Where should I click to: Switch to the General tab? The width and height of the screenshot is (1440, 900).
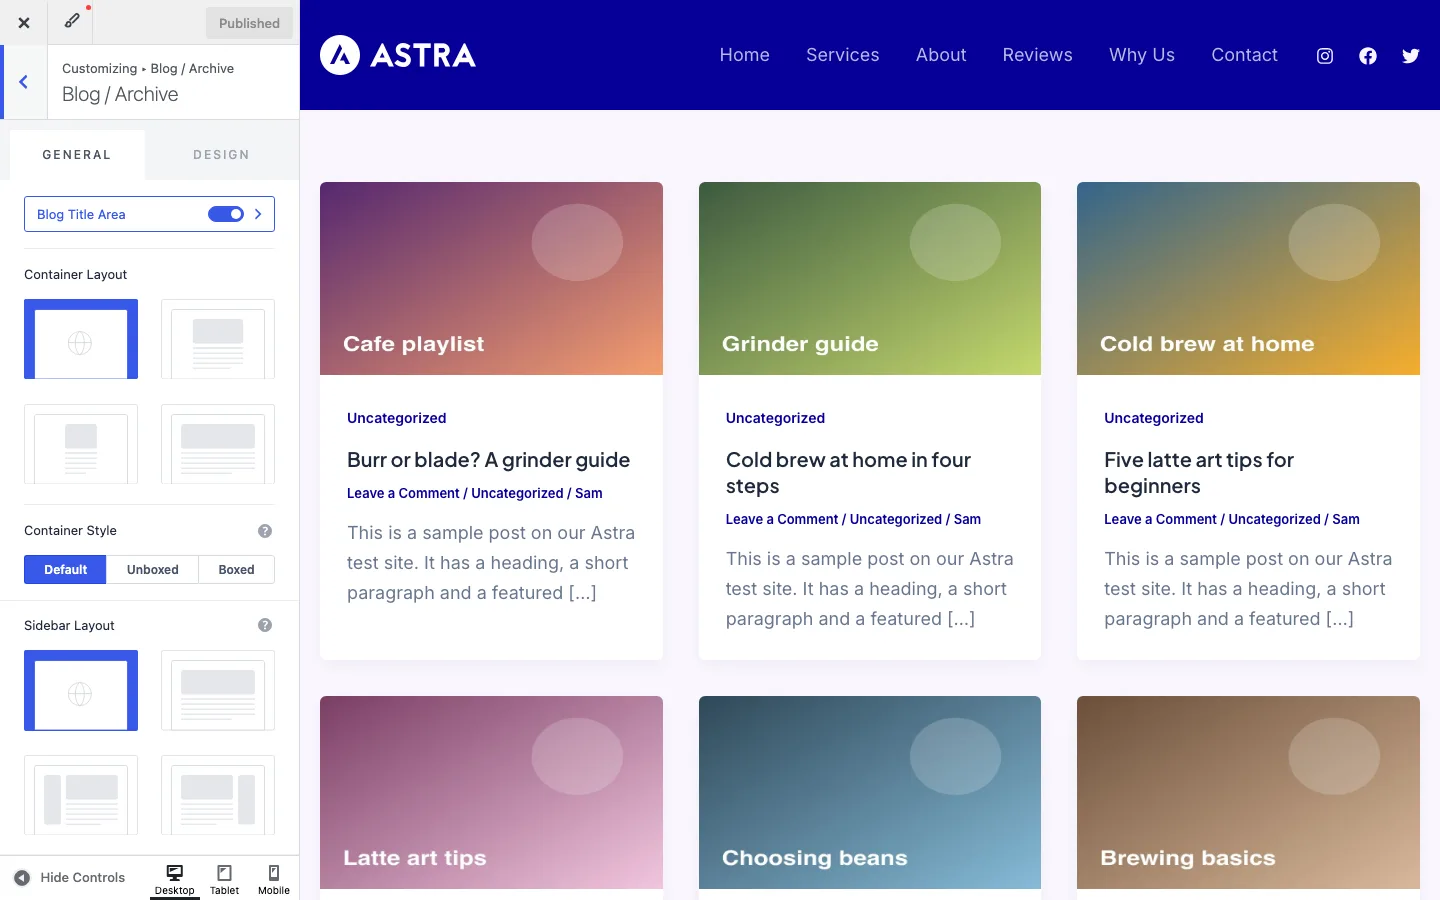(77, 155)
